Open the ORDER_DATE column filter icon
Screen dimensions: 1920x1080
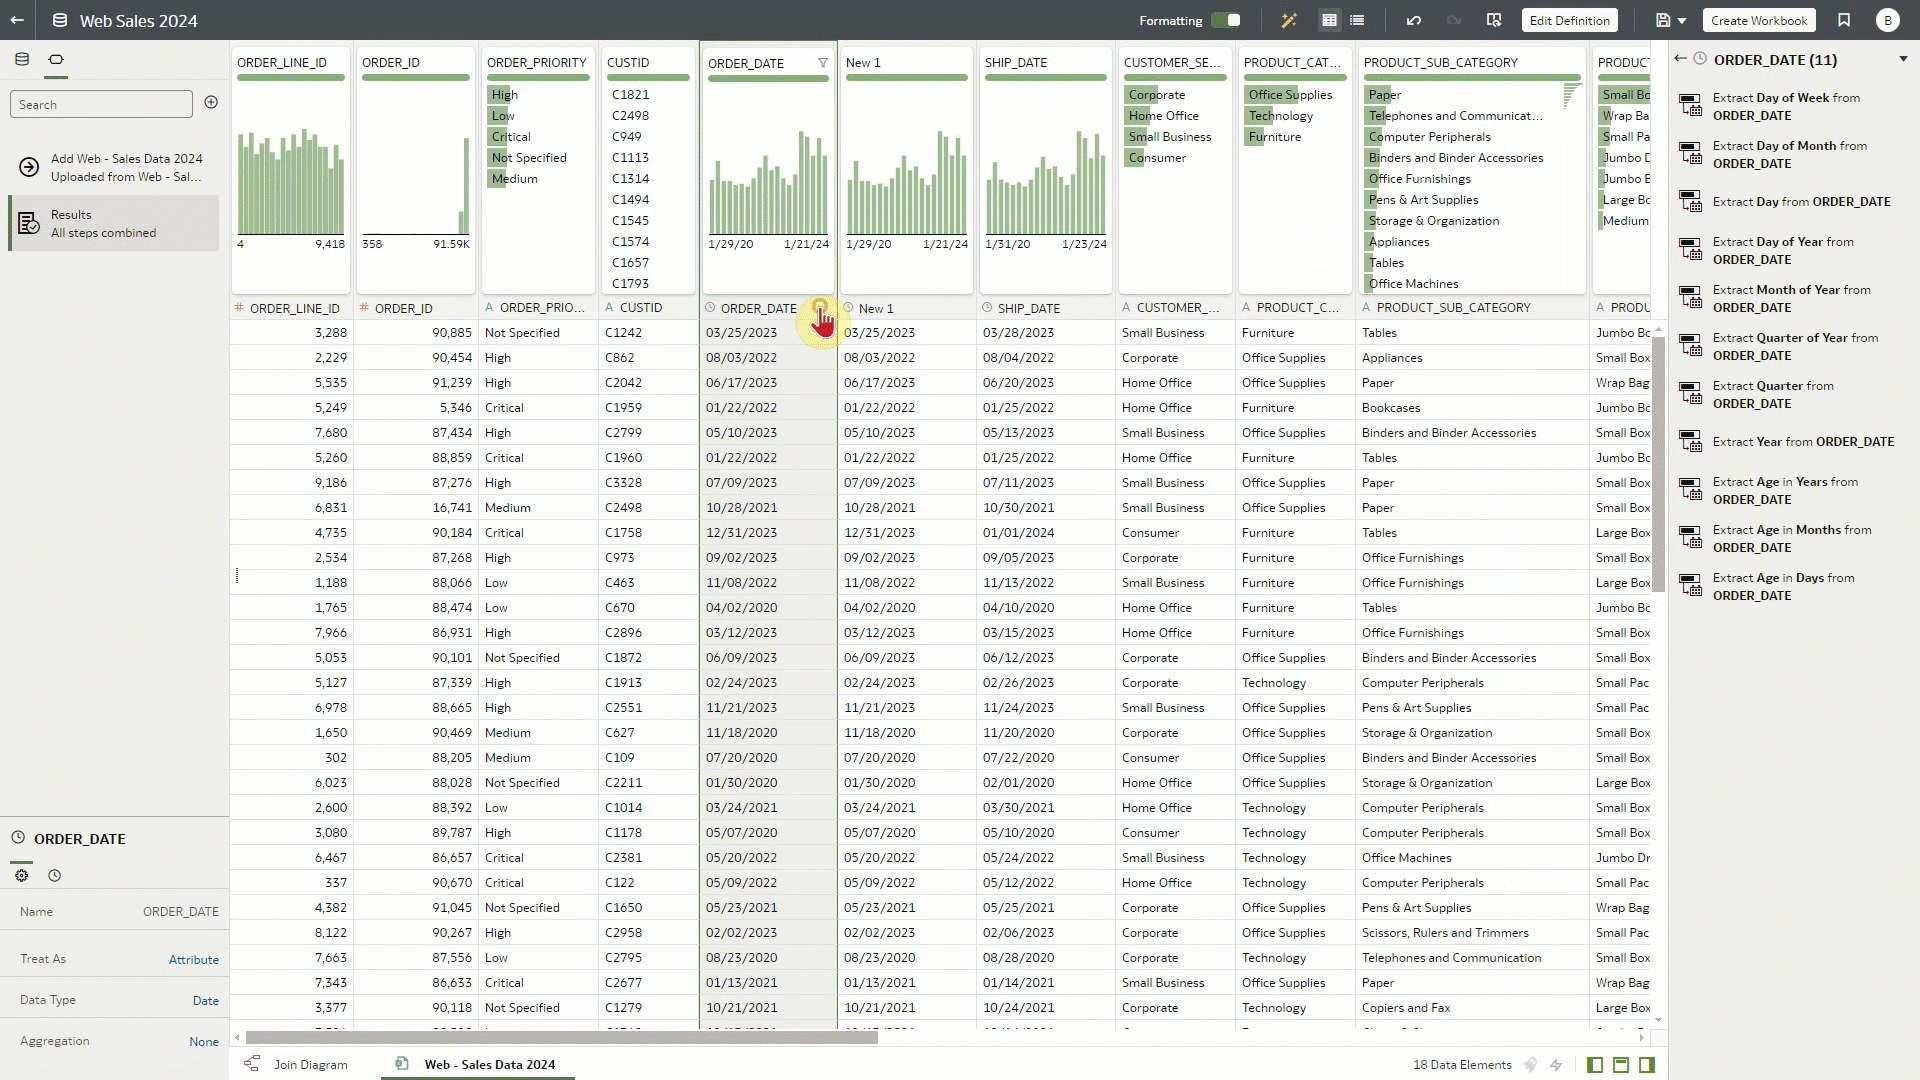pos(823,63)
